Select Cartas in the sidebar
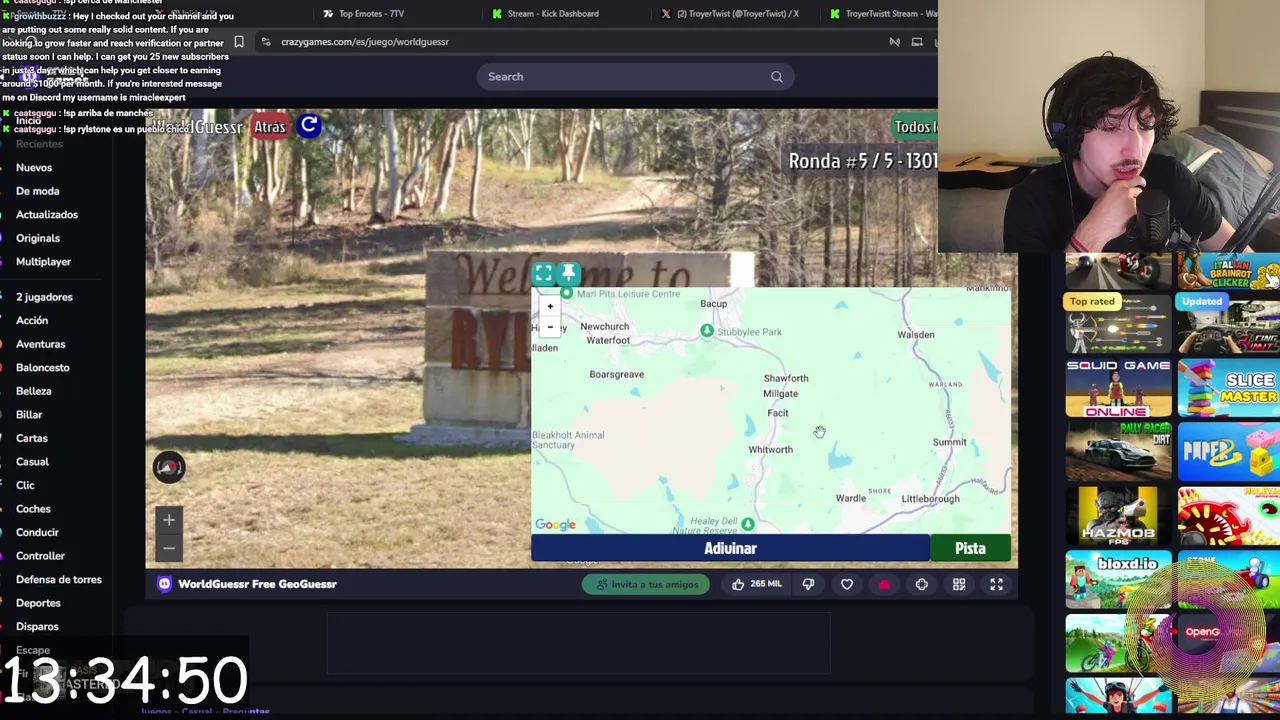Viewport: 1280px width, 720px height. 32,438
